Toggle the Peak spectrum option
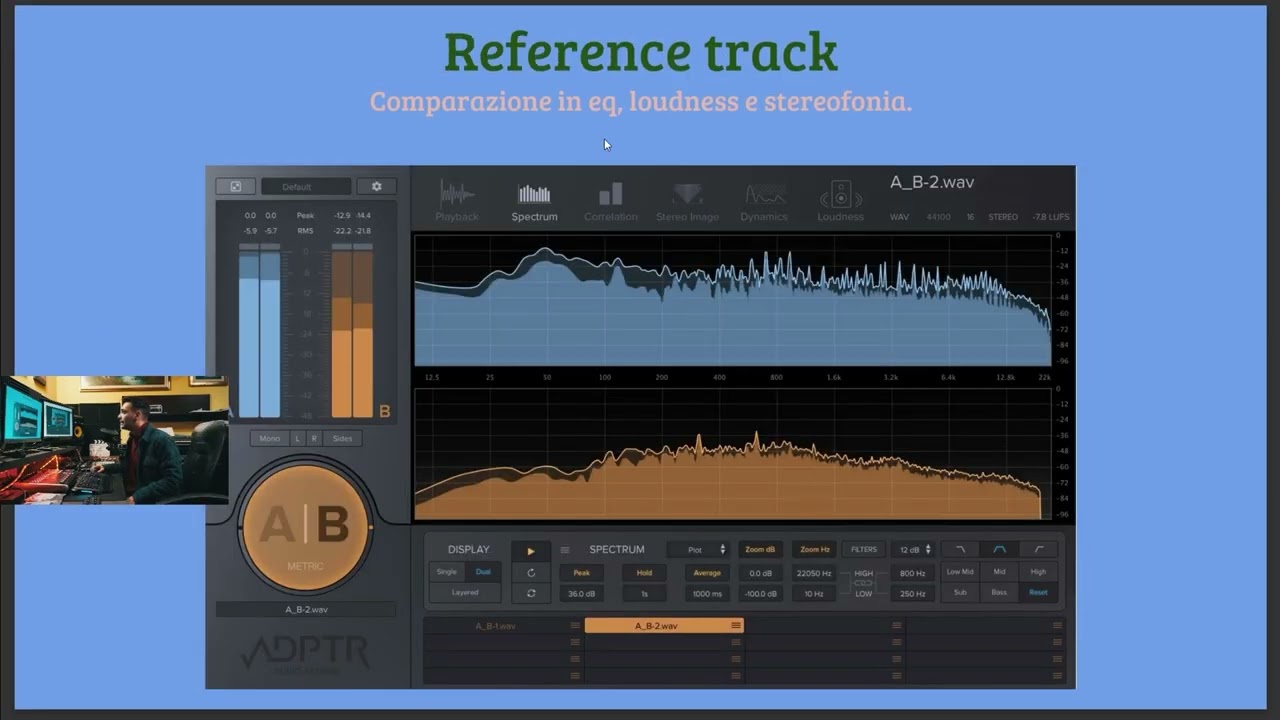The width and height of the screenshot is (1280, 720). point(581,573)
